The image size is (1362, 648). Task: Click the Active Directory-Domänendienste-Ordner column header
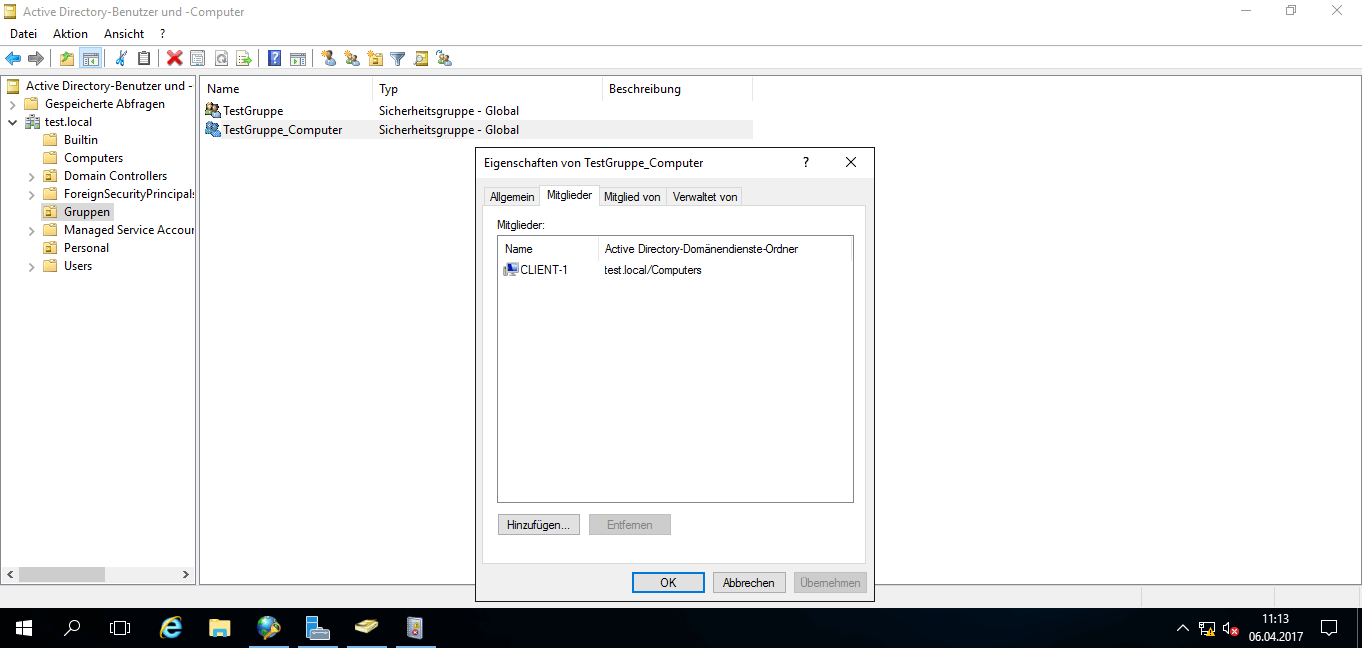coord(724,249)
